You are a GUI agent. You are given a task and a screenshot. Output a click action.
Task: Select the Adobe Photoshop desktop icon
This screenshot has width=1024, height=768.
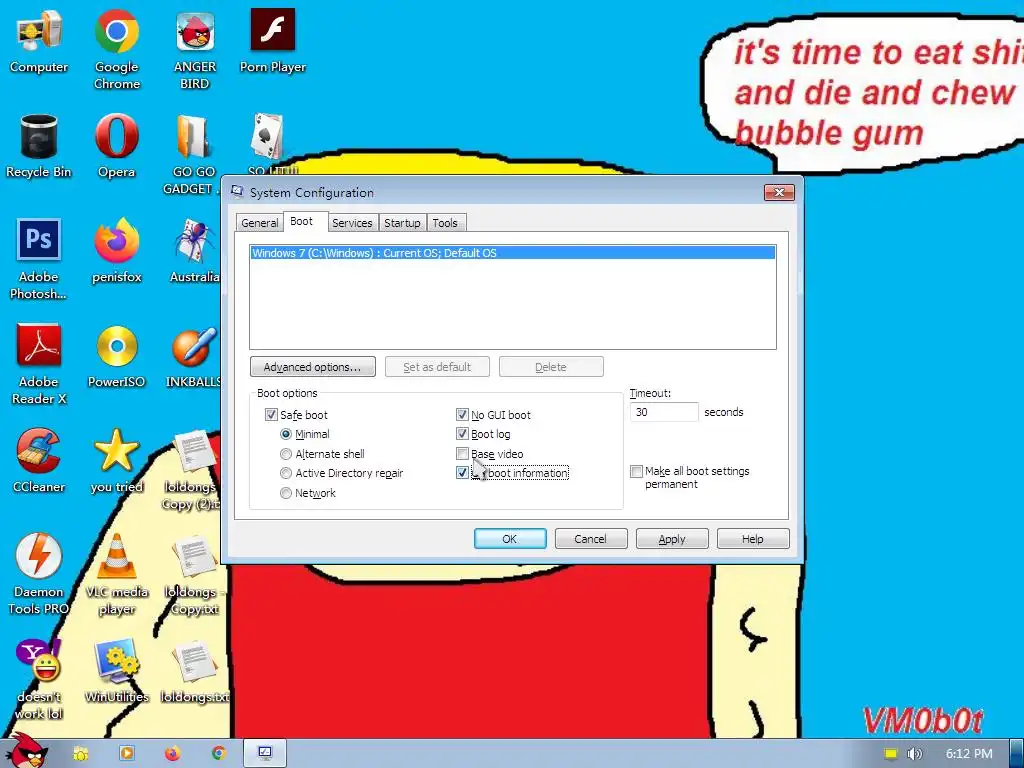click(x=39, y=259)
